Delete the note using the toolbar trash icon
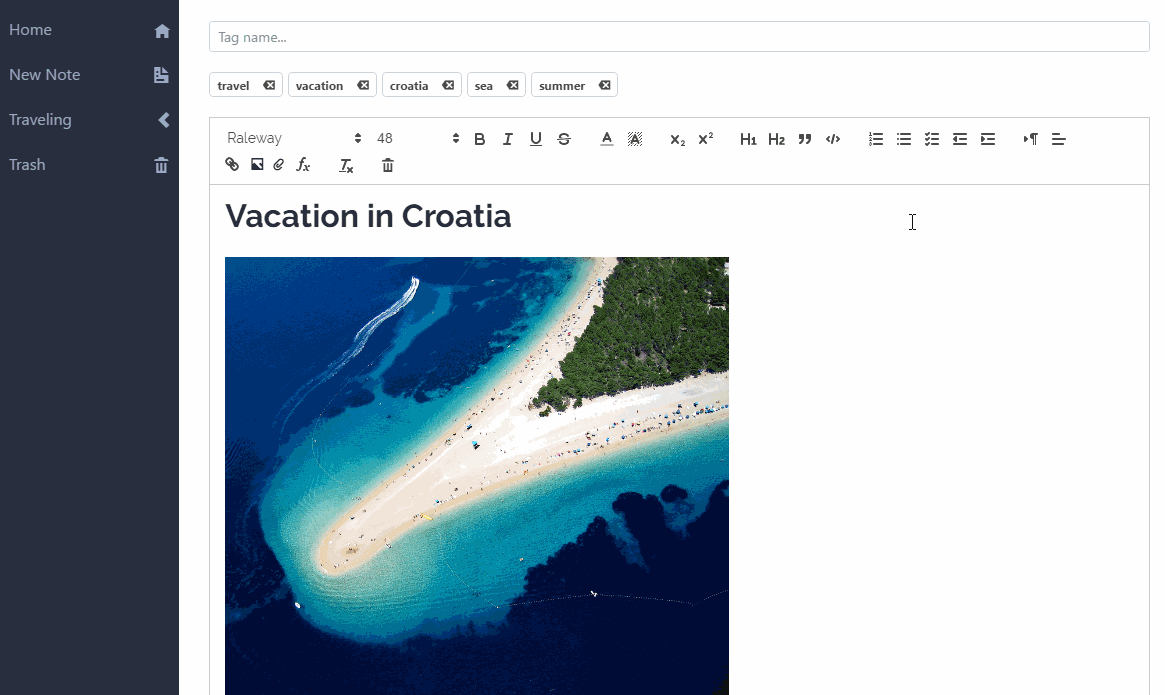Image resolution: width=1165 pixels, height=695 pixels. point(388,165)
